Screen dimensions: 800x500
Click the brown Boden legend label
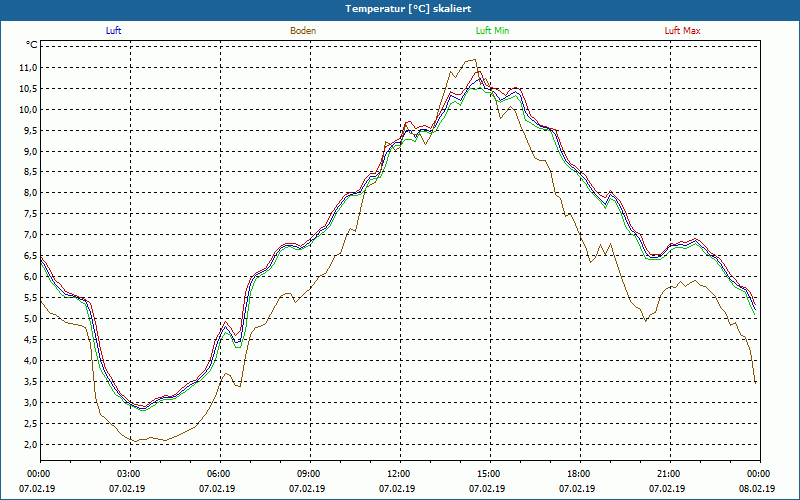point(303,31)
